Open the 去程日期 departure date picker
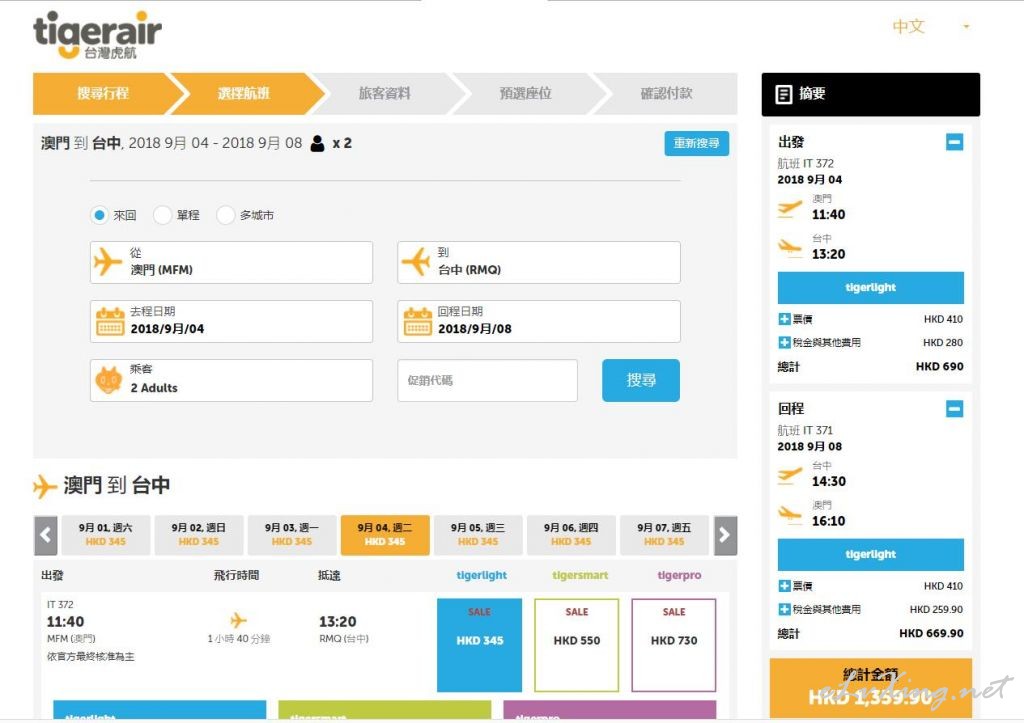The height and width of the screenshot is (723, 1024). pos(231,321)
